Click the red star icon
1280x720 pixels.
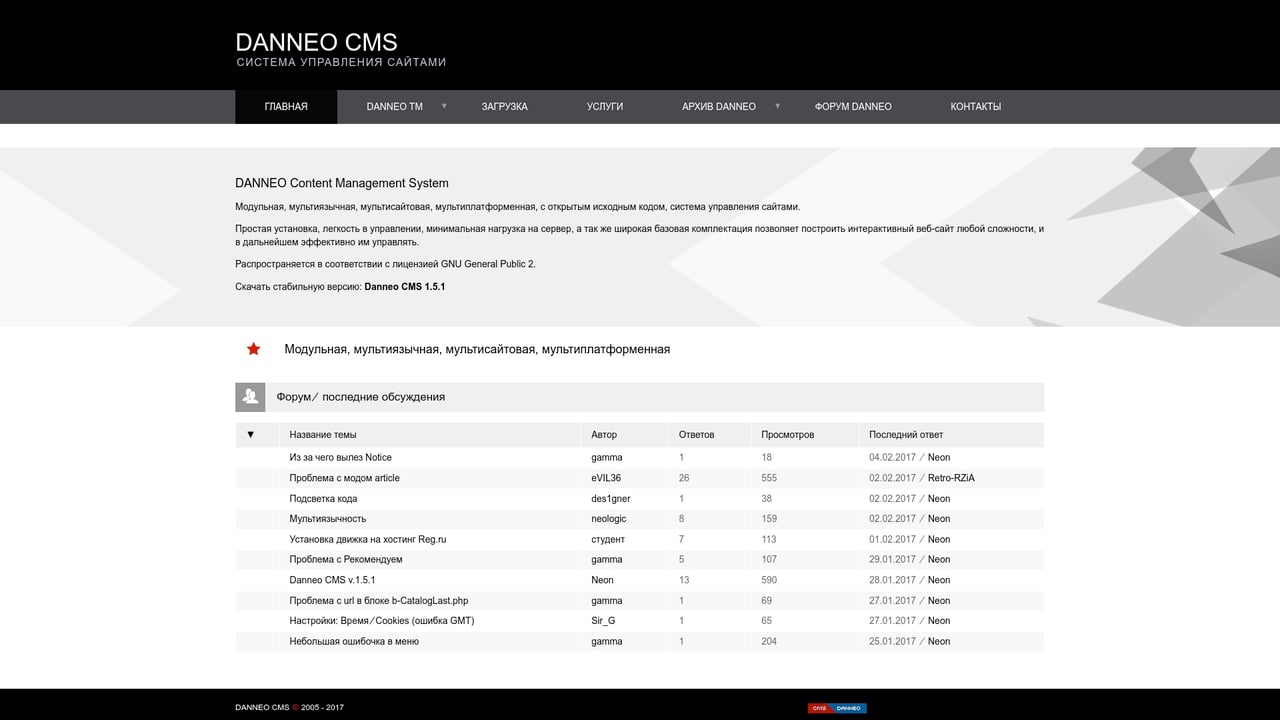pyautogui.click(x=253, y=349)
